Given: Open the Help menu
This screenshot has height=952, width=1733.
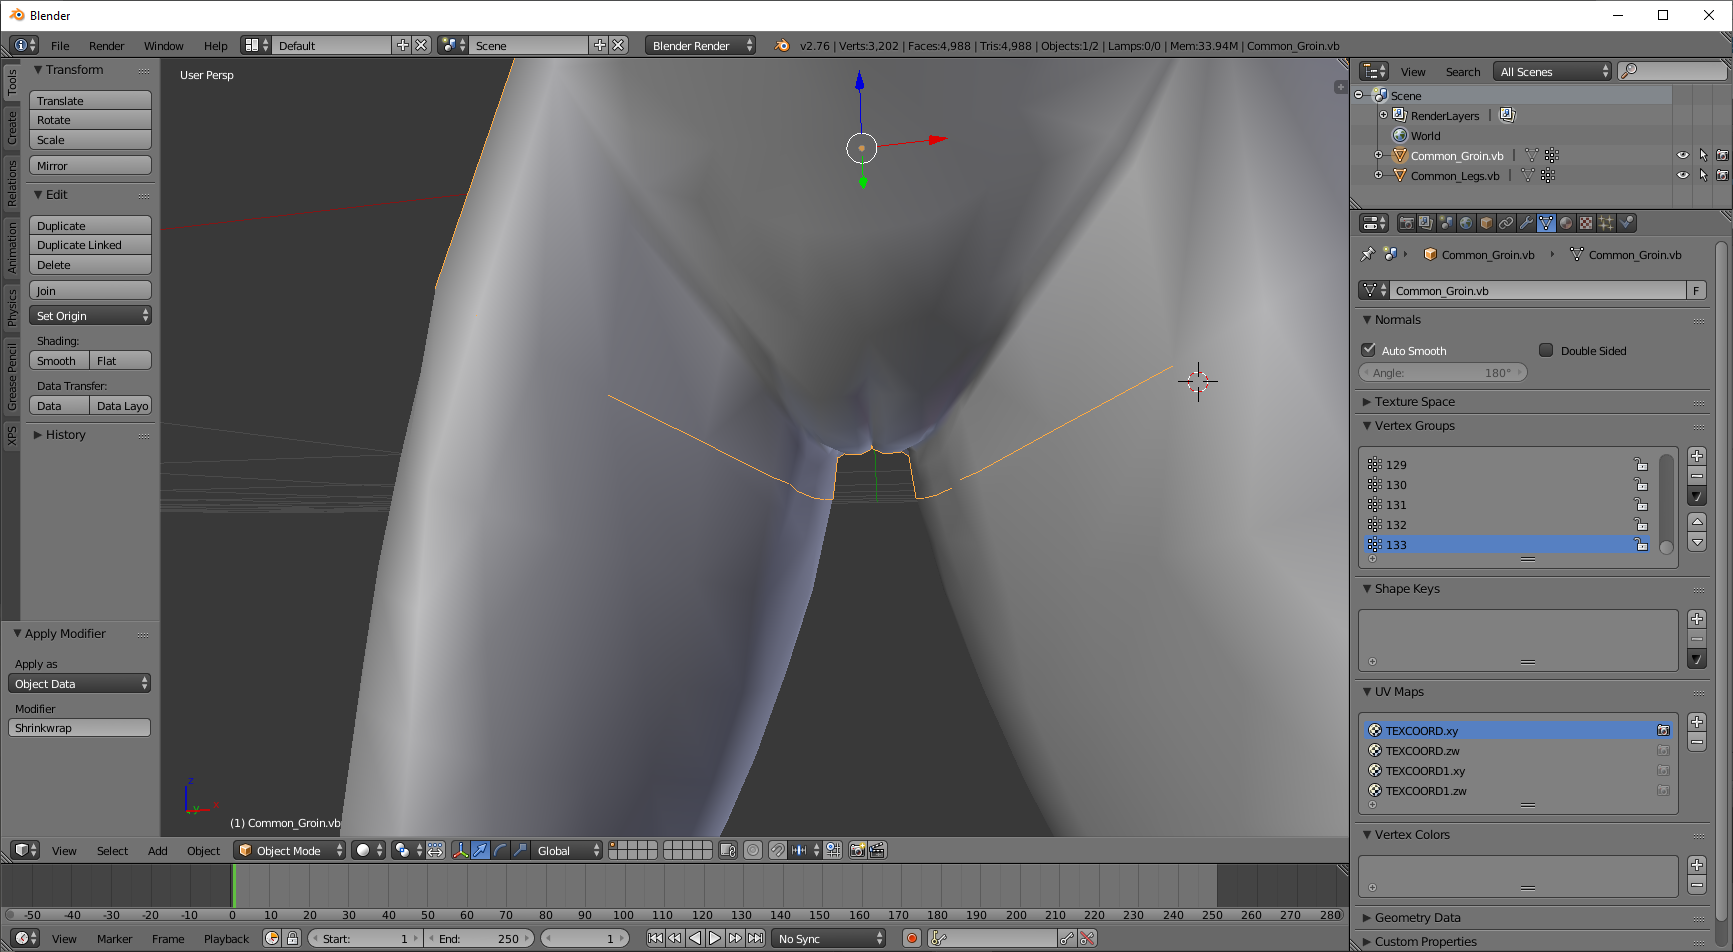Looking at the screenshot, I should pyautogui.click(x=216, y=45).
